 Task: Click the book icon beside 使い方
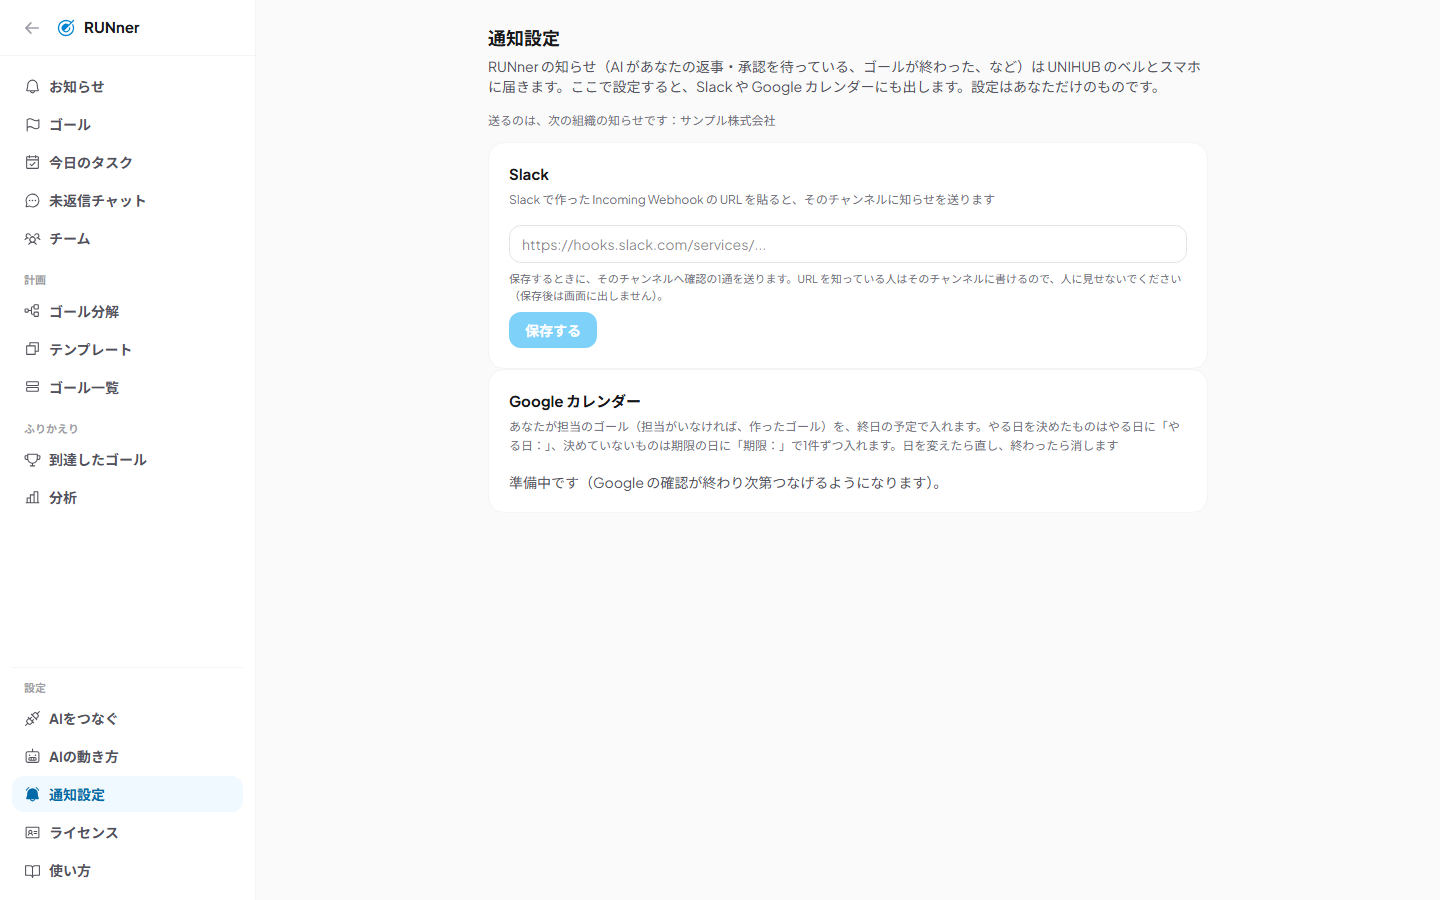pos(32,871)
